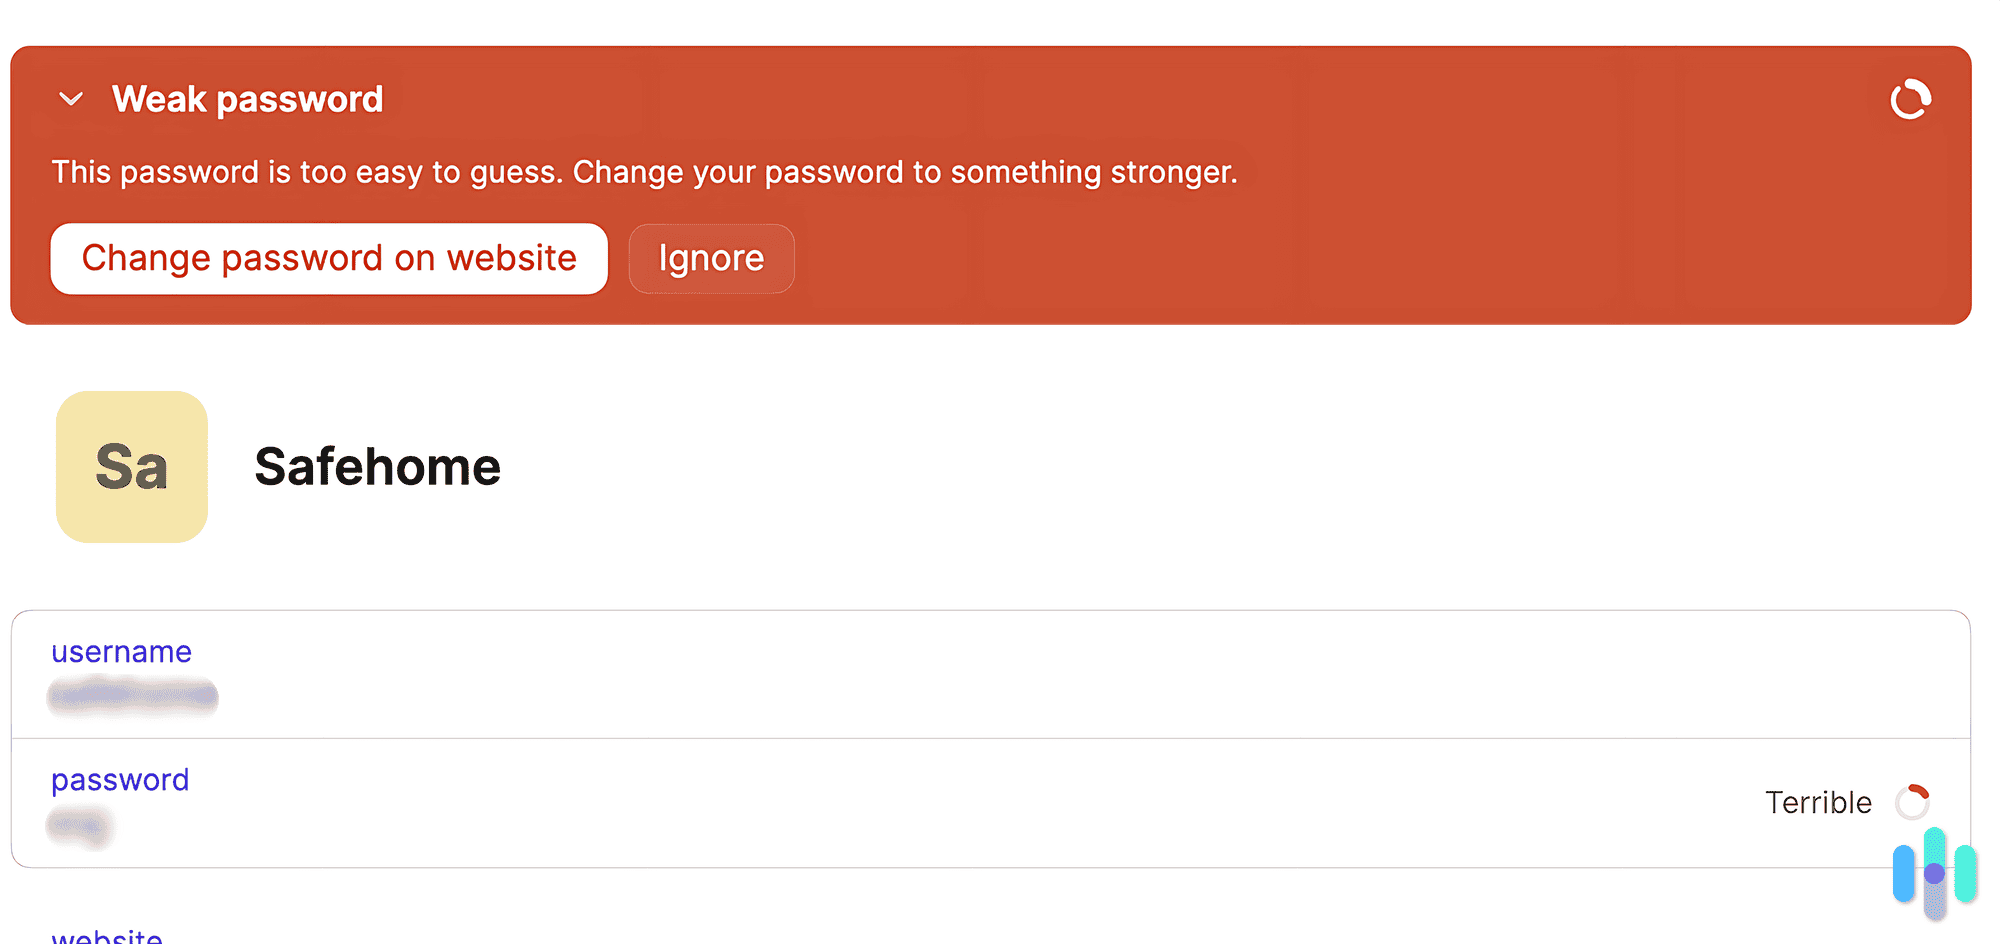Open the username field label
Image resolution: width=2000 pixels, height=944 pixels.
pyautogui.click(x=121, y=652)
